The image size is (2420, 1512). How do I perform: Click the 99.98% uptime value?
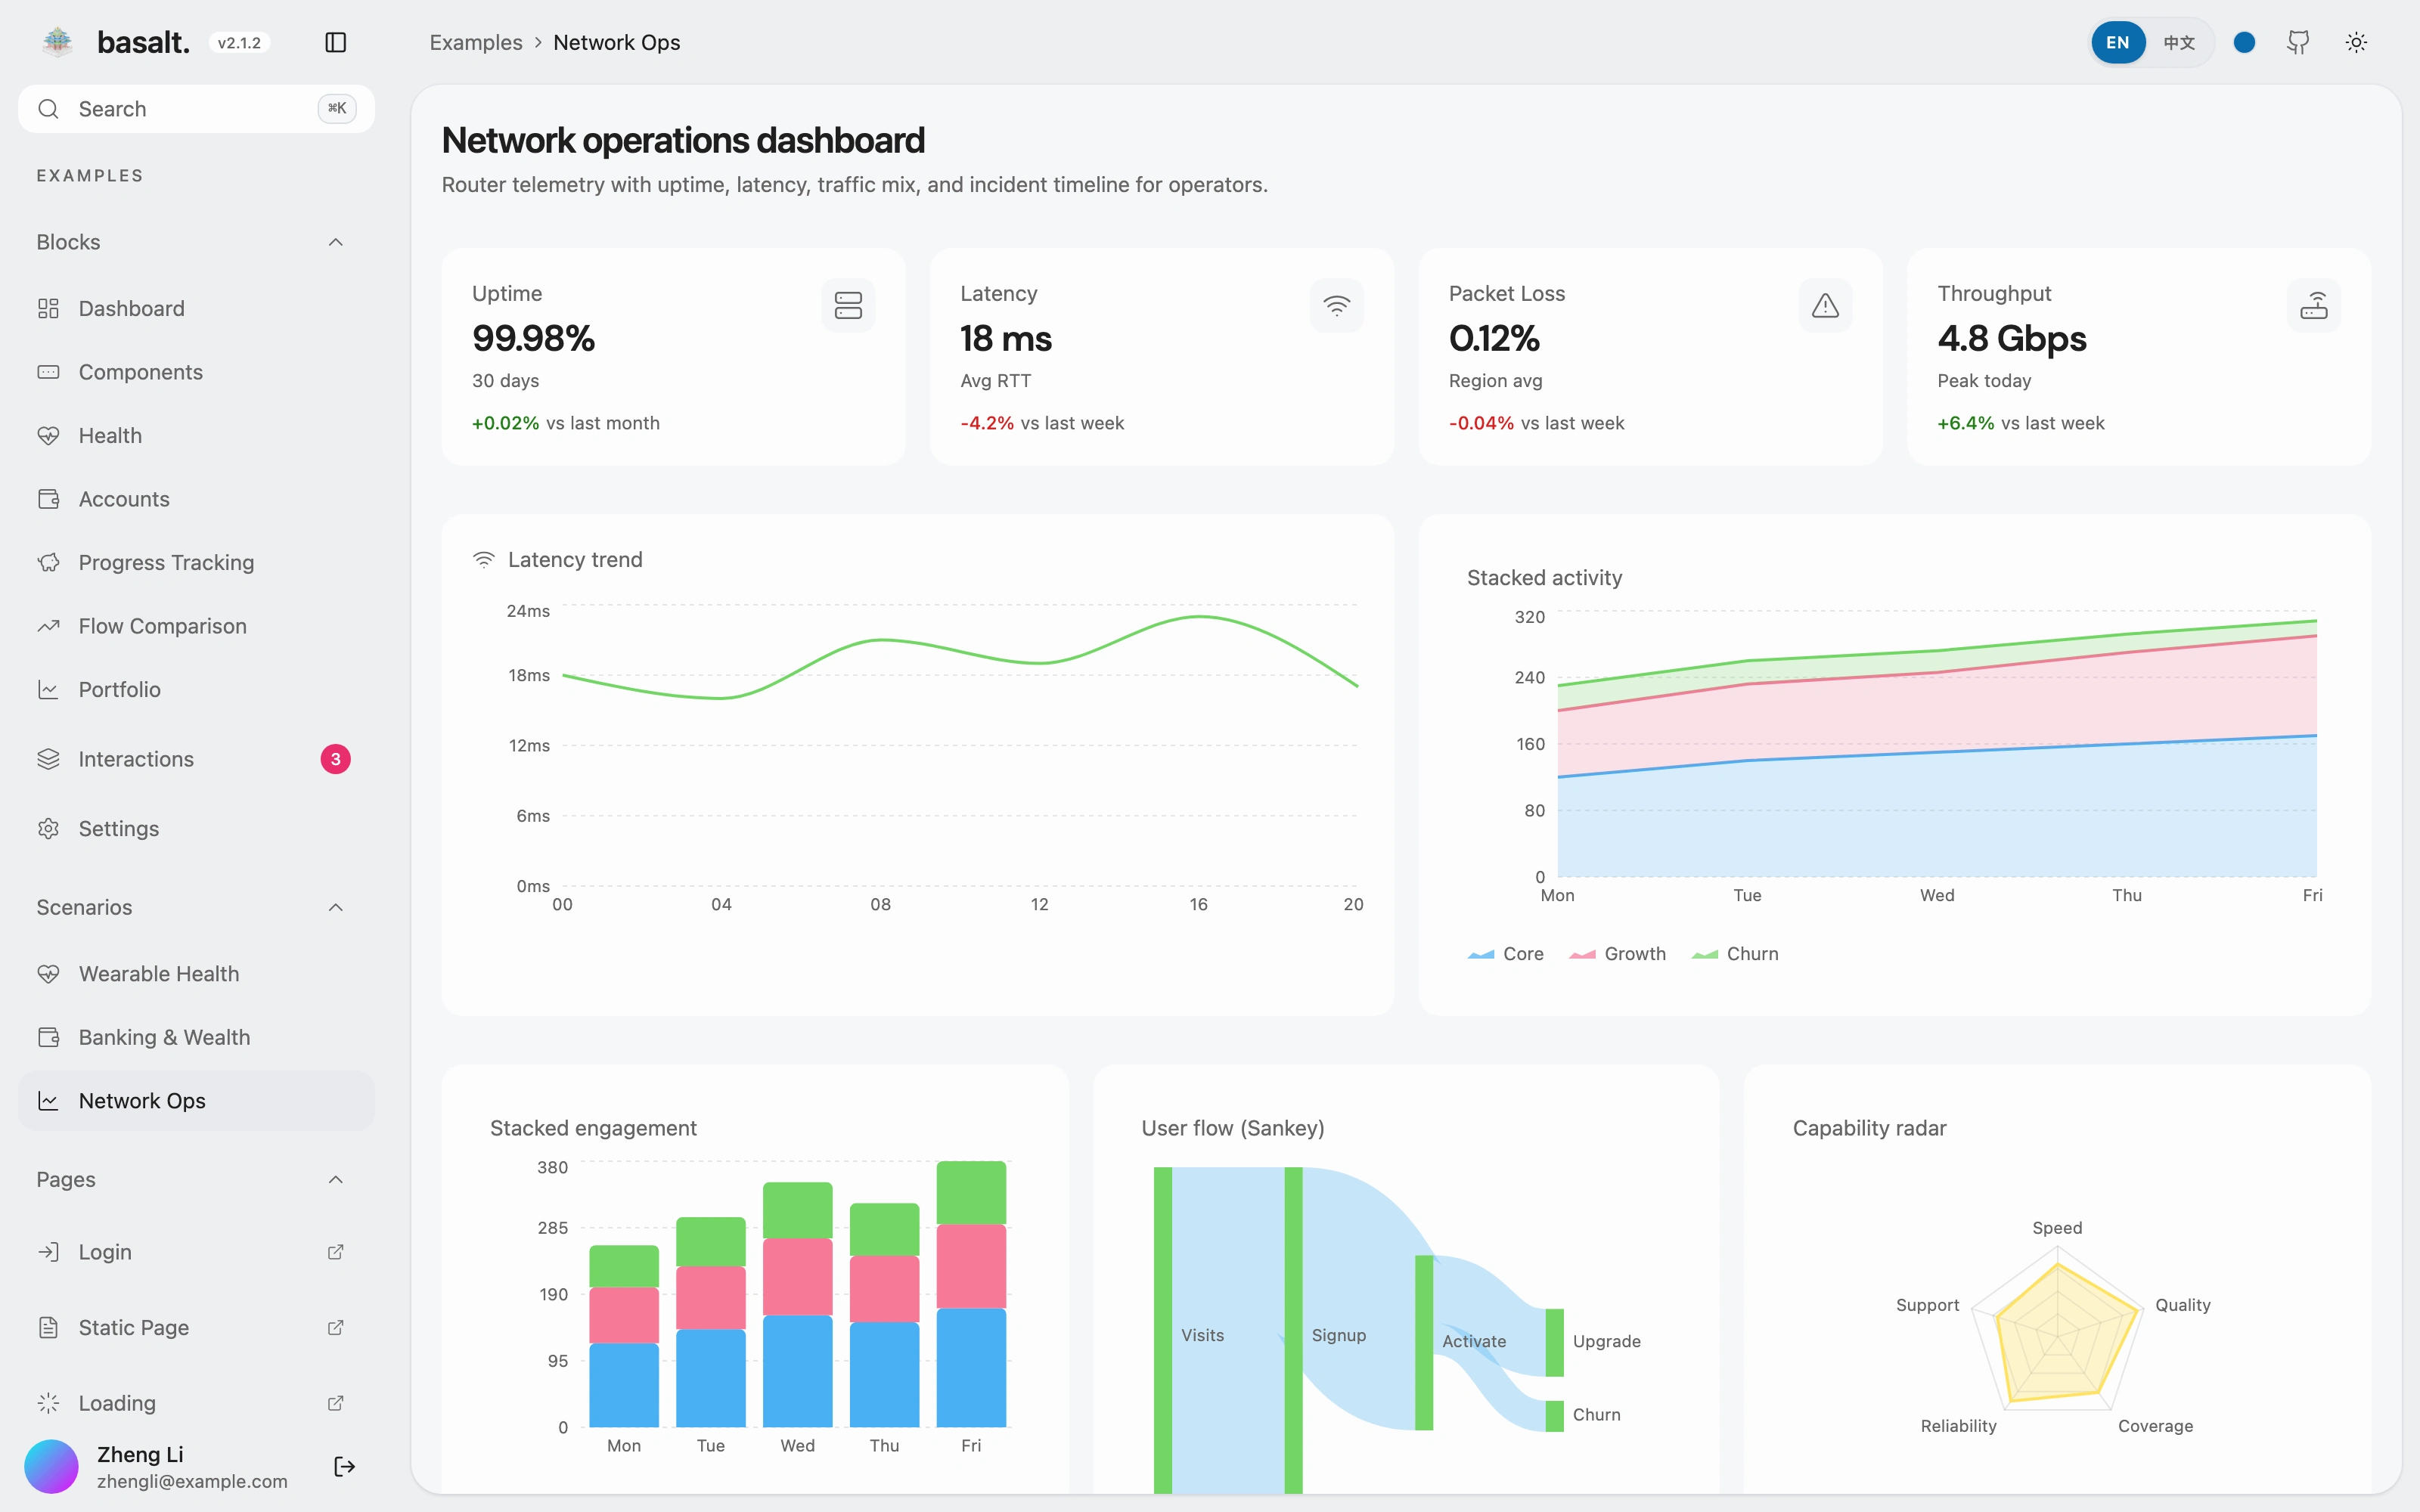click(x=533, y=338)
